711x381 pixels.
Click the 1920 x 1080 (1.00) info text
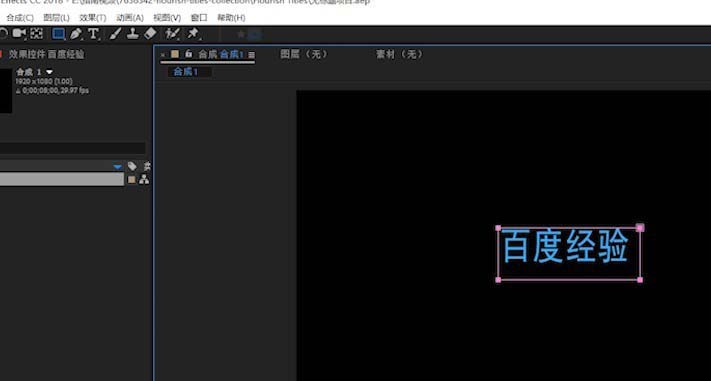point(44,82)
